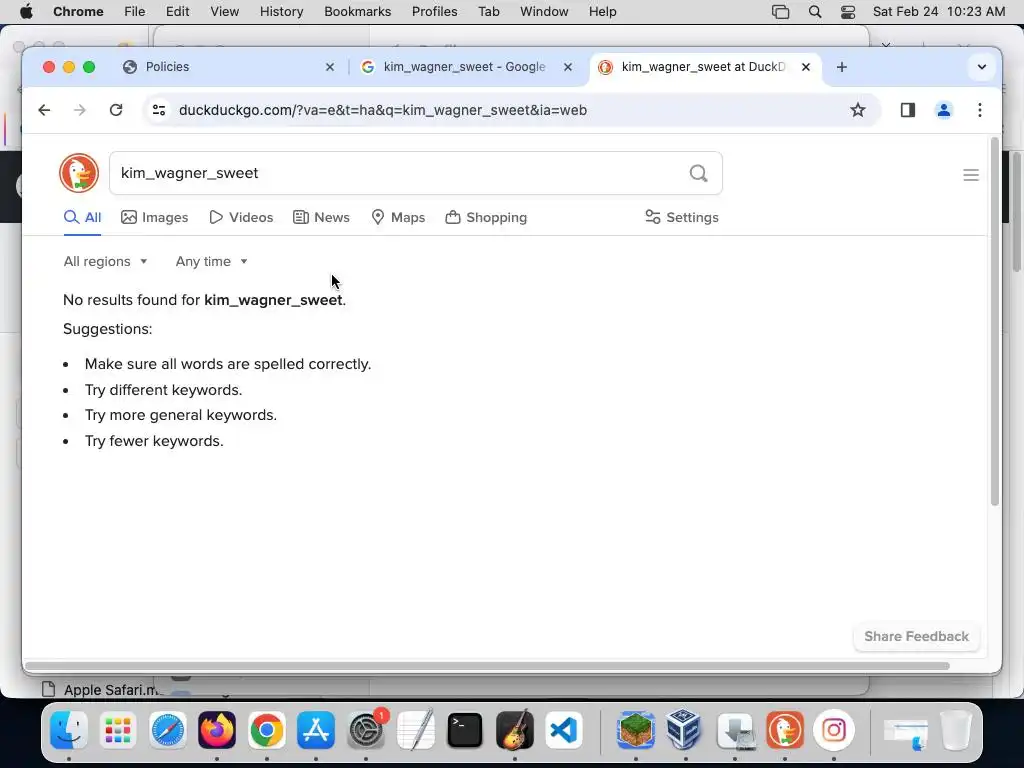The width and height of the screenshot is (1024, 768).
Task: Open the Profiles menu
Action: click(434, 12)
